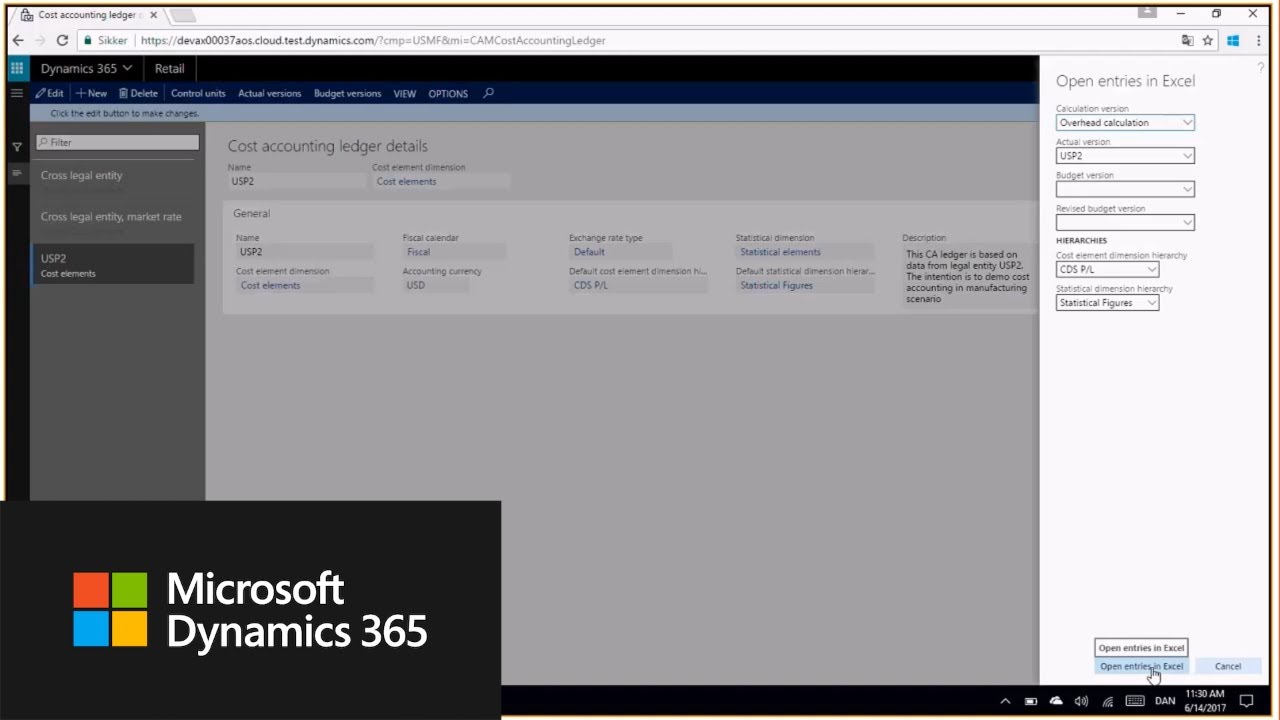Open the Action Center notification icon
Image resolution: width=1280 pixels, height=720 pixels.
1247,701
